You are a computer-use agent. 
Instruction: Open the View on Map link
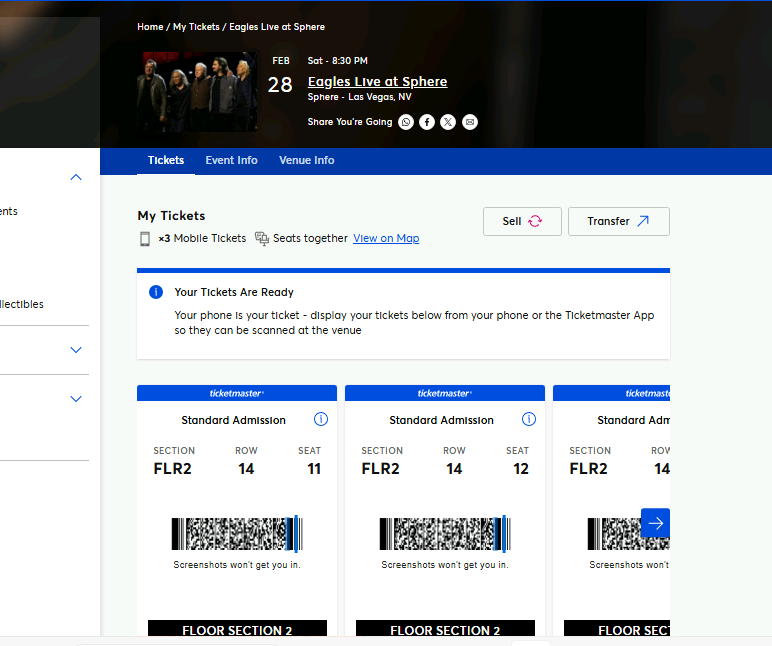(x=386, y=238)
